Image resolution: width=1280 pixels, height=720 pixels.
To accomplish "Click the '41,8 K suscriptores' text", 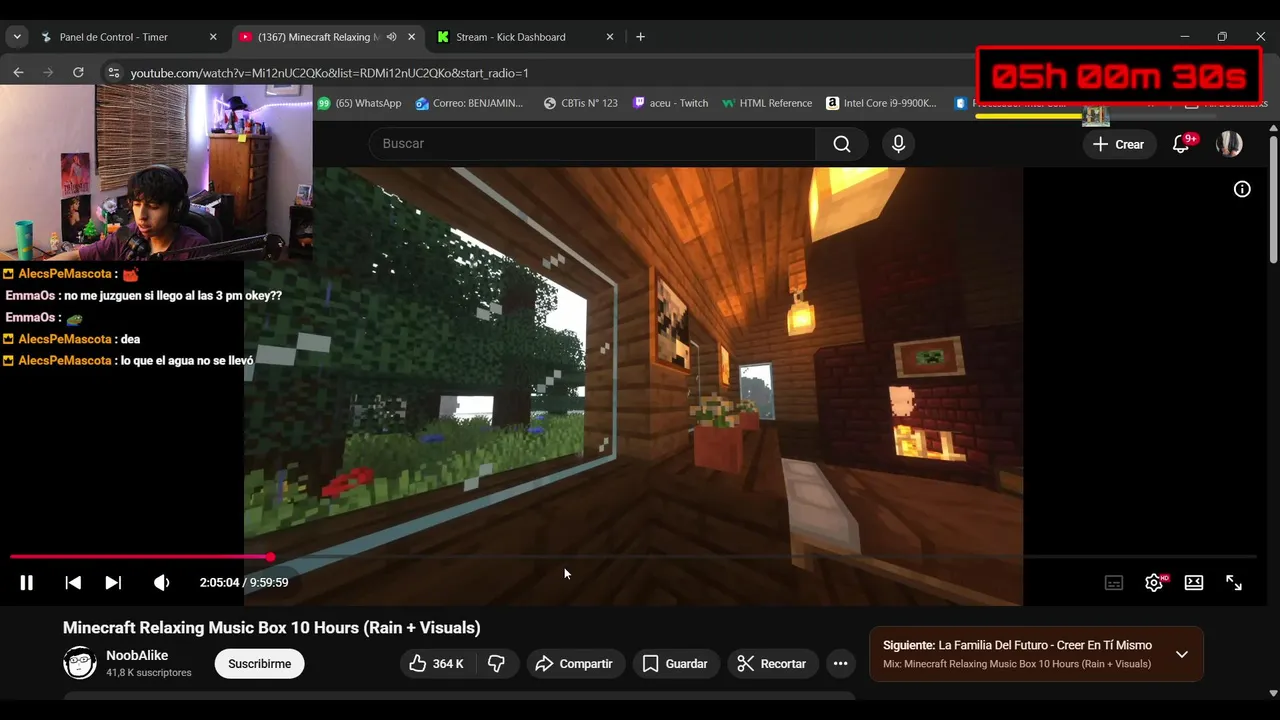I will [149, 673].
